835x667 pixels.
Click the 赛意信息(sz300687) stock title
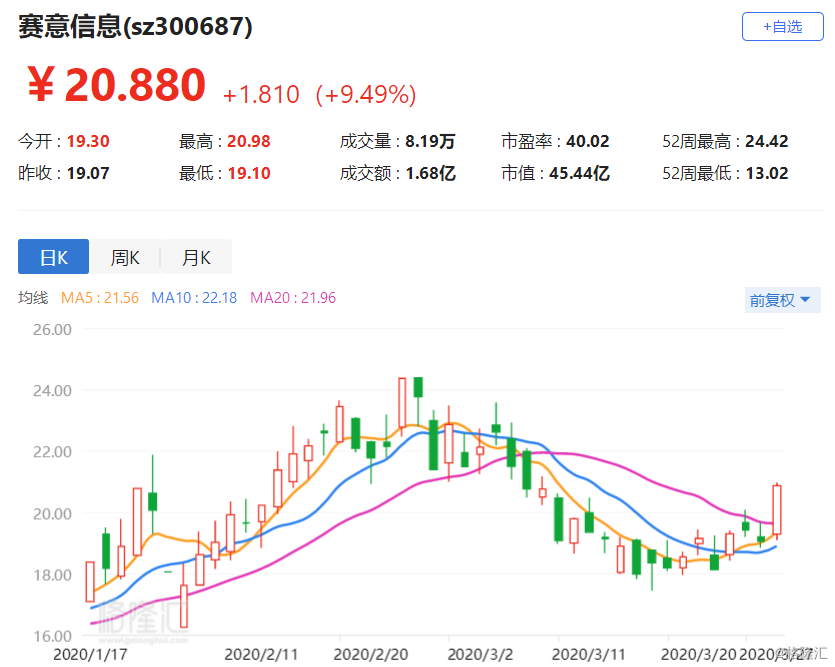[135, 27]
